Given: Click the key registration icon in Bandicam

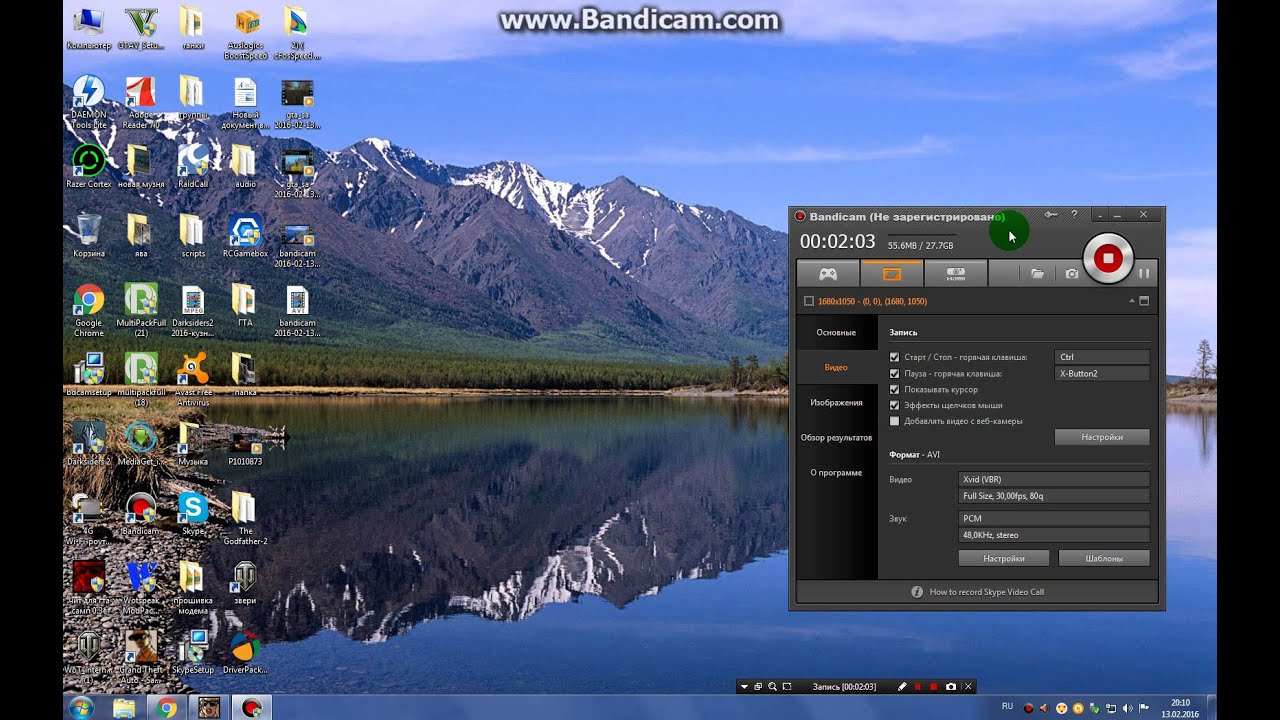Looking at the screenshot, I should (x=1051, y=214).
